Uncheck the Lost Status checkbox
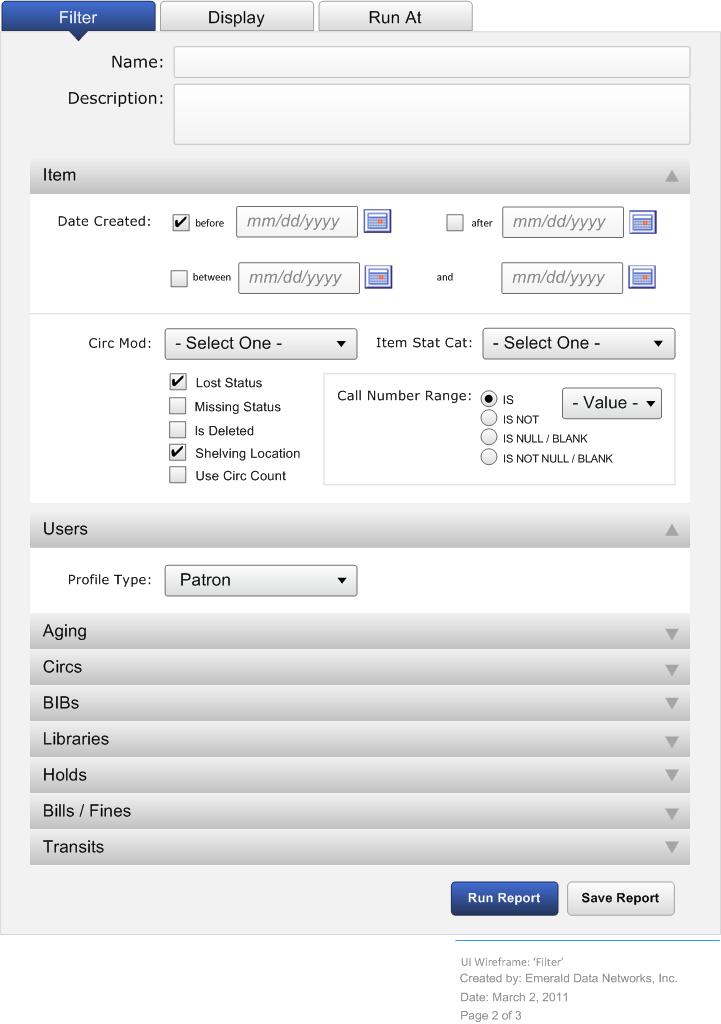Viewport: 721px width, 1024px height. [x=178, y=382]
